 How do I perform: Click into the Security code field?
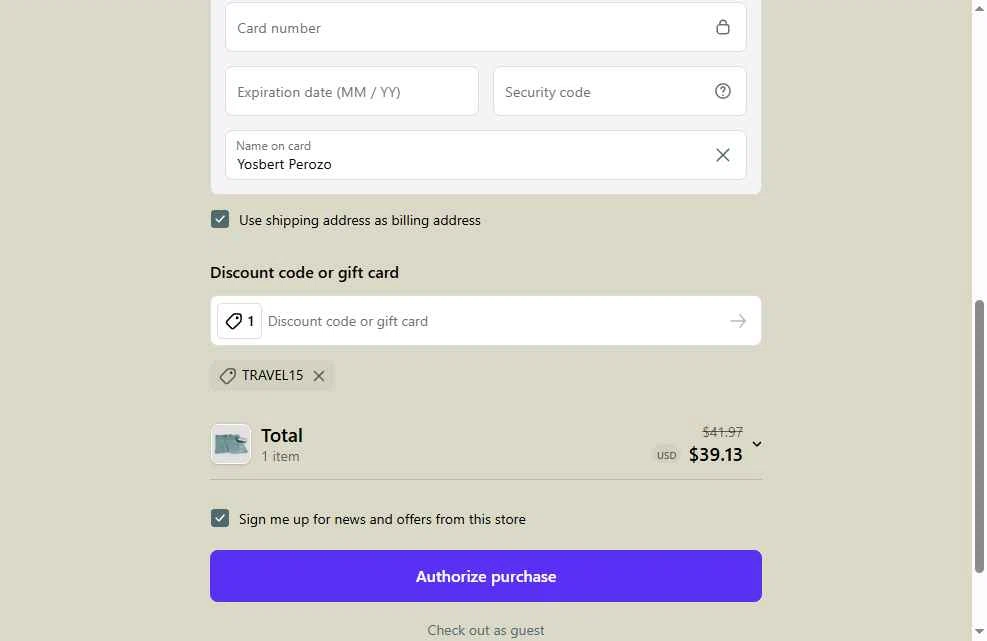(600, 92)
